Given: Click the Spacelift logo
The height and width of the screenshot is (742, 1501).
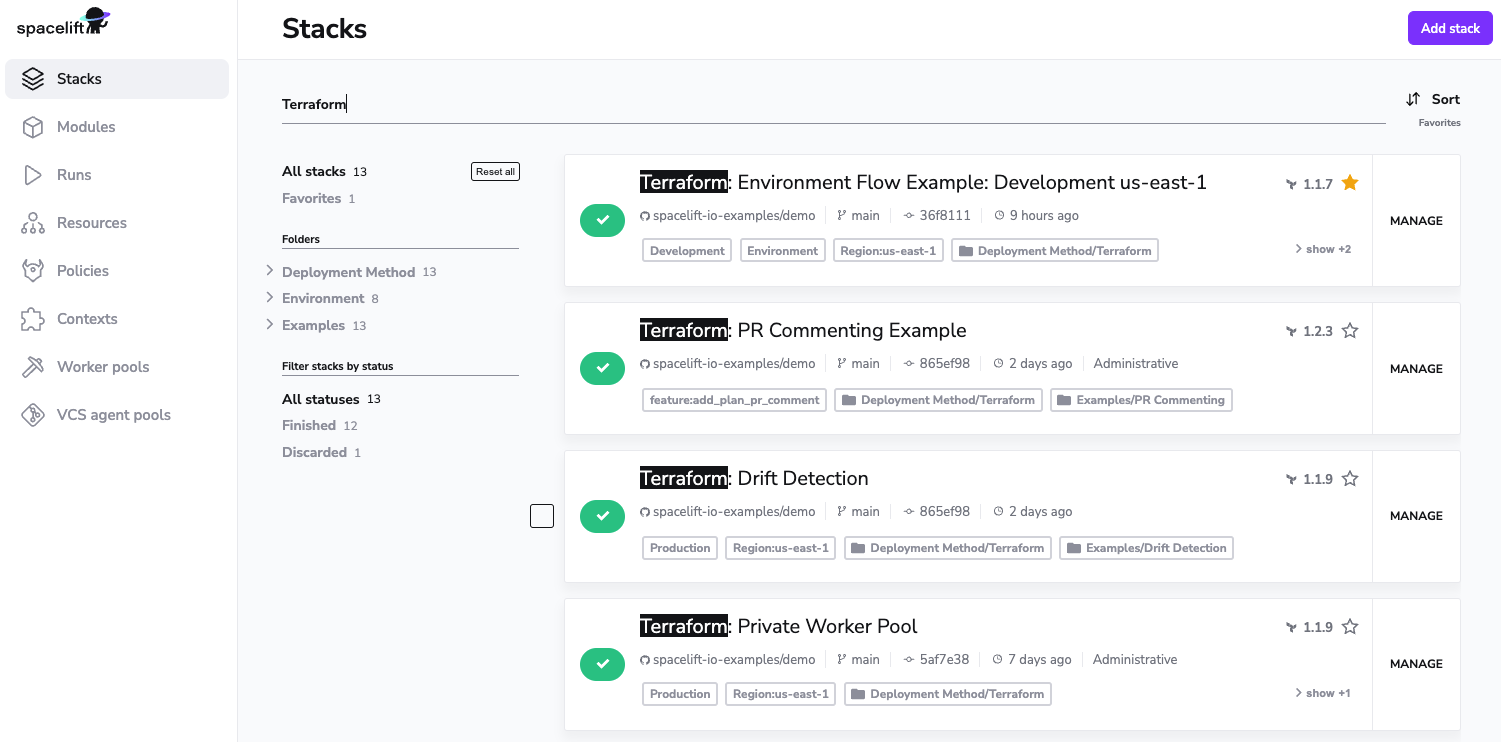Looking at the screenshot, I should click(63, 22).
